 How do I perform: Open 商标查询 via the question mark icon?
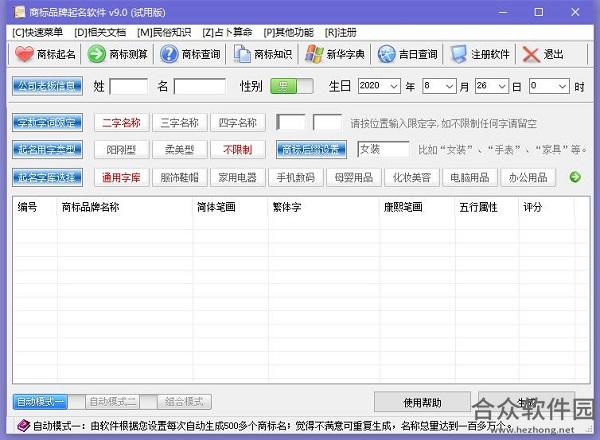(169, 54)
